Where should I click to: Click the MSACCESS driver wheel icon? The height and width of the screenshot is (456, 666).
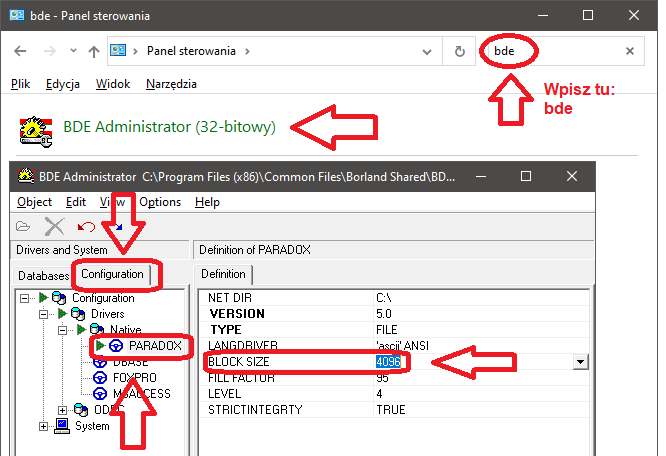tap(100, 394)
